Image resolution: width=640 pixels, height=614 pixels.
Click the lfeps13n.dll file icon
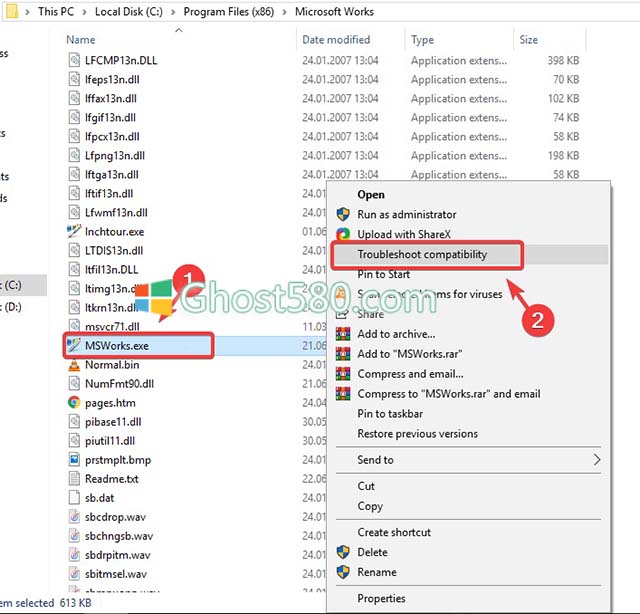[74, 79]
